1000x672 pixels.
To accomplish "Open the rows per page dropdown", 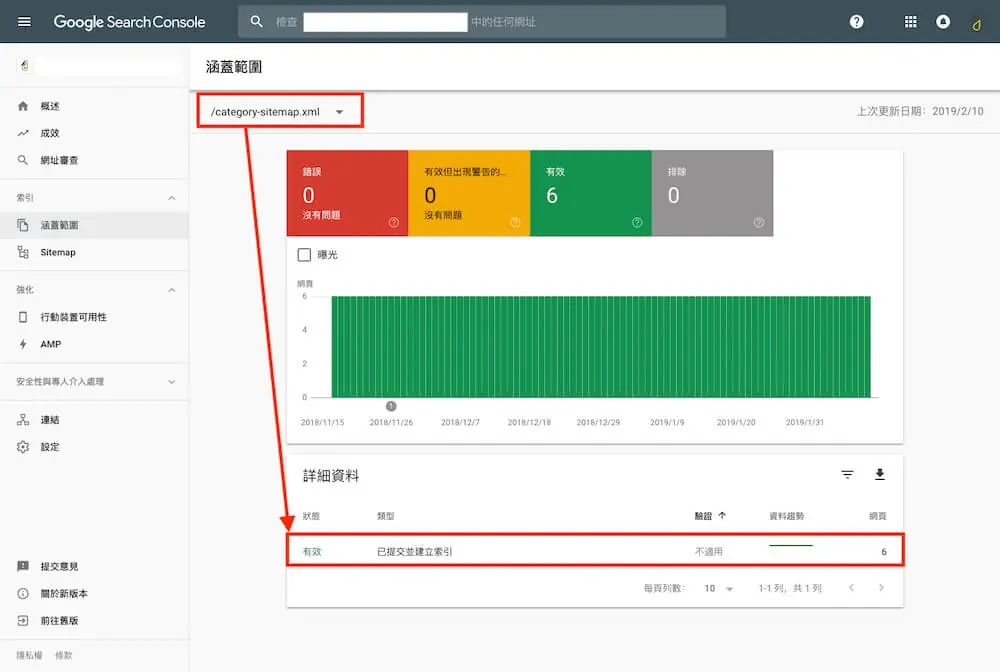I will click(x=719, y=588).
